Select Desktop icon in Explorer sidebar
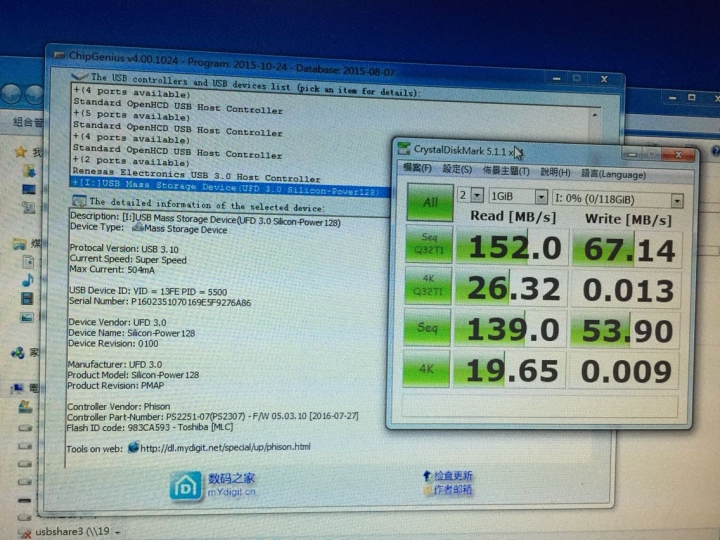This screenshot has height=540, width=720. click(x=28, y=189)
